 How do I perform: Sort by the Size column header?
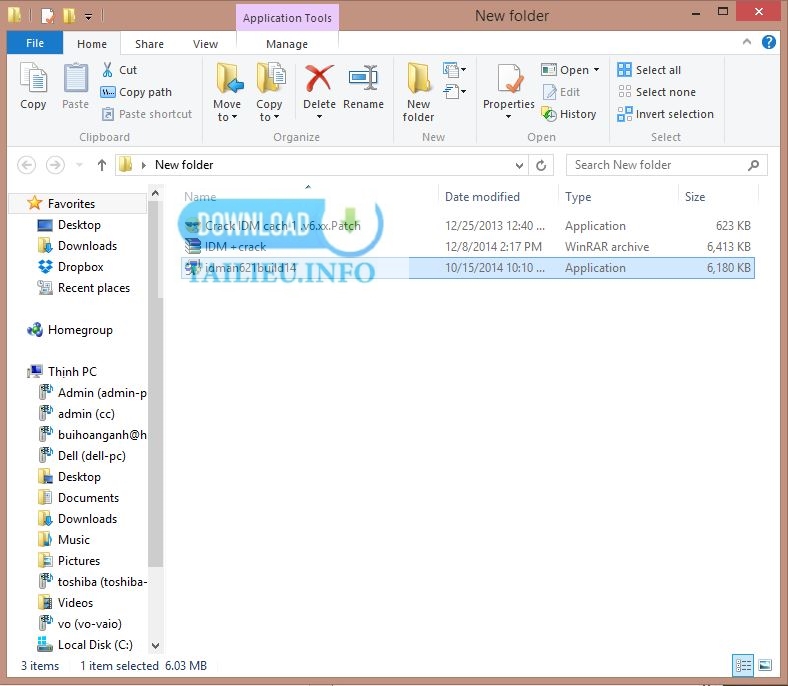pyautogui.click(x=695, y=197)
